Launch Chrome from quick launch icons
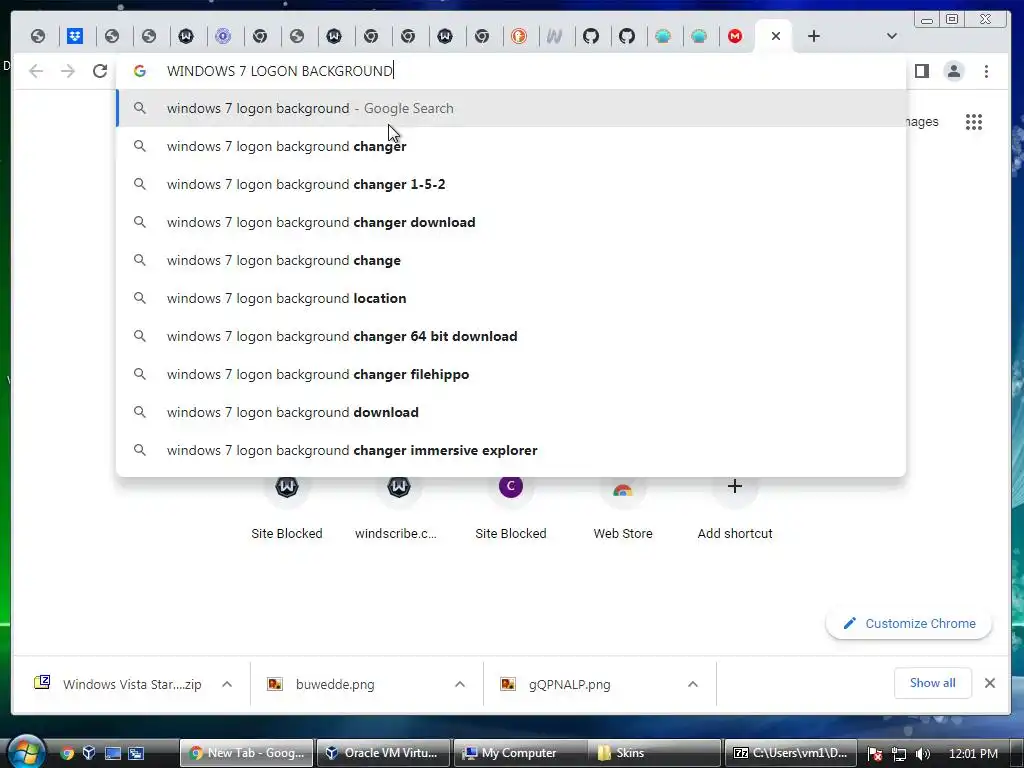The height and width of the screenshot is (768, 1024). (x=67, y=754)
